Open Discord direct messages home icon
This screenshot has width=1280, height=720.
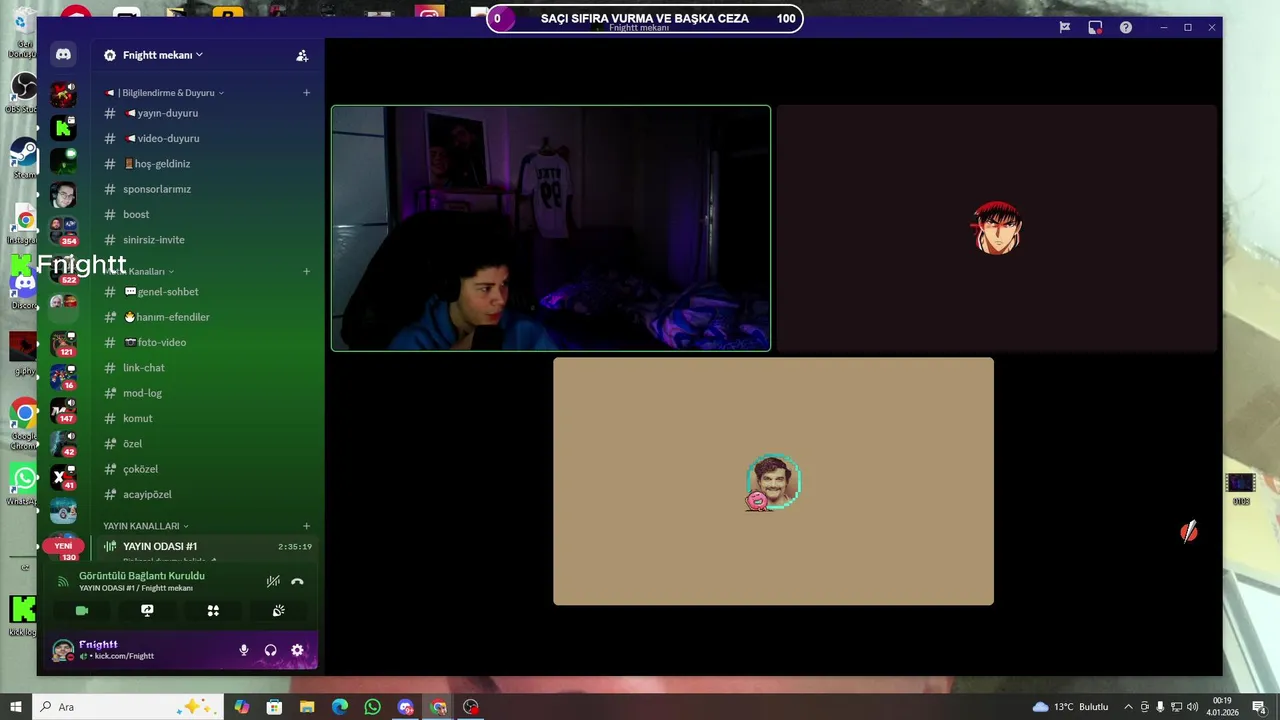tap(63, 55)
